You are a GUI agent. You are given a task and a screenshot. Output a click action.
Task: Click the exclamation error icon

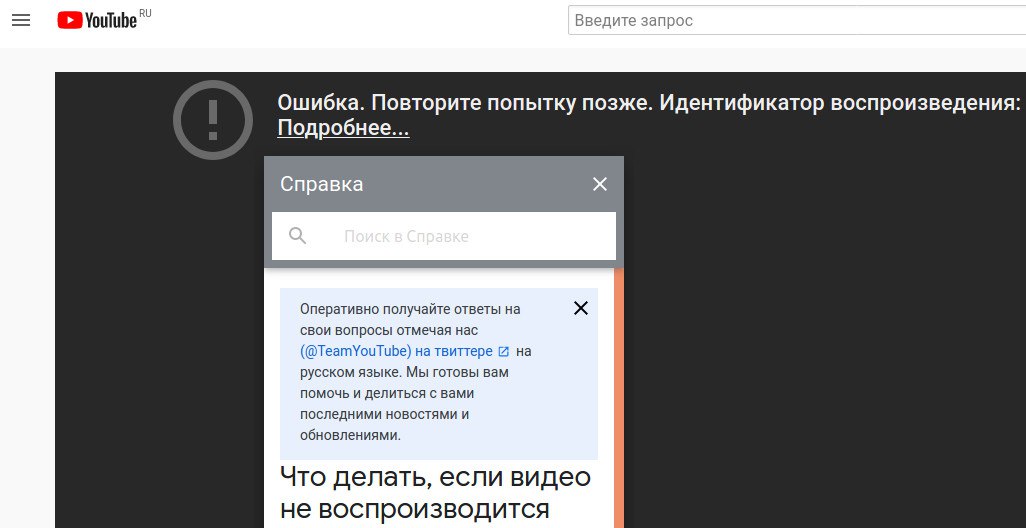click(x=213, y=120)
